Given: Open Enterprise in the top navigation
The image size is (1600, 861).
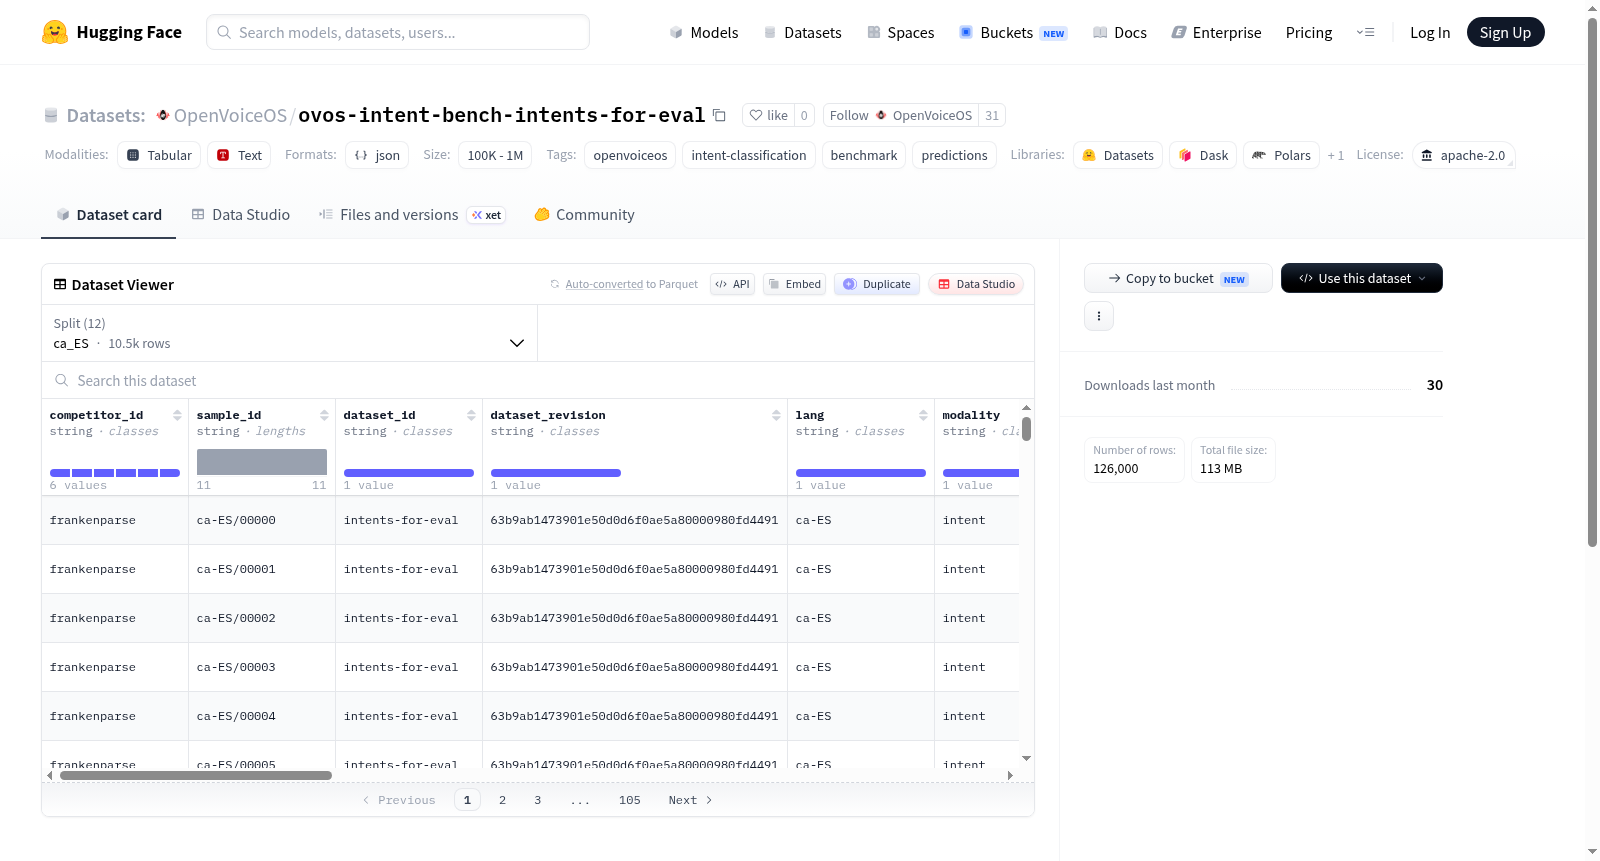Looking at the screenshot, I should 1216,32.
